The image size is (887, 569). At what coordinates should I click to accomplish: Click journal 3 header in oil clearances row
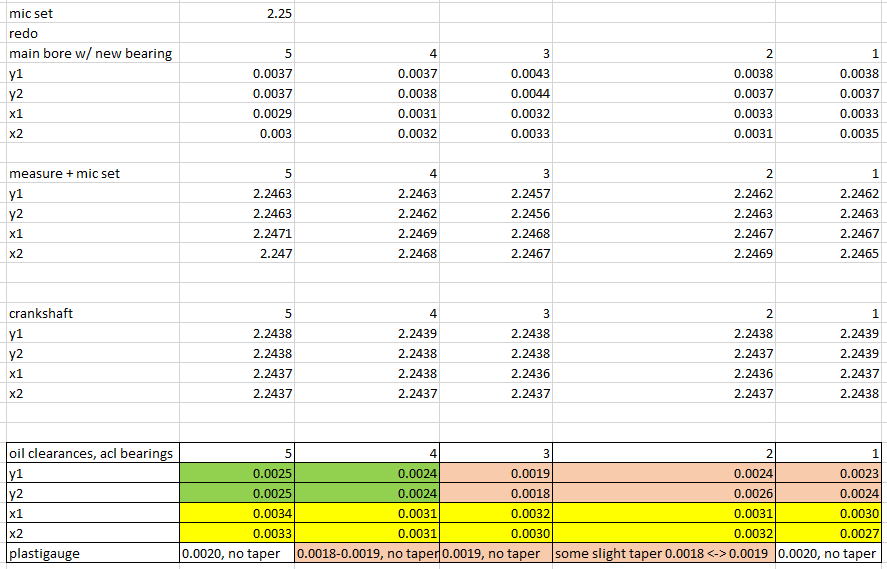(x=496, y=453)
